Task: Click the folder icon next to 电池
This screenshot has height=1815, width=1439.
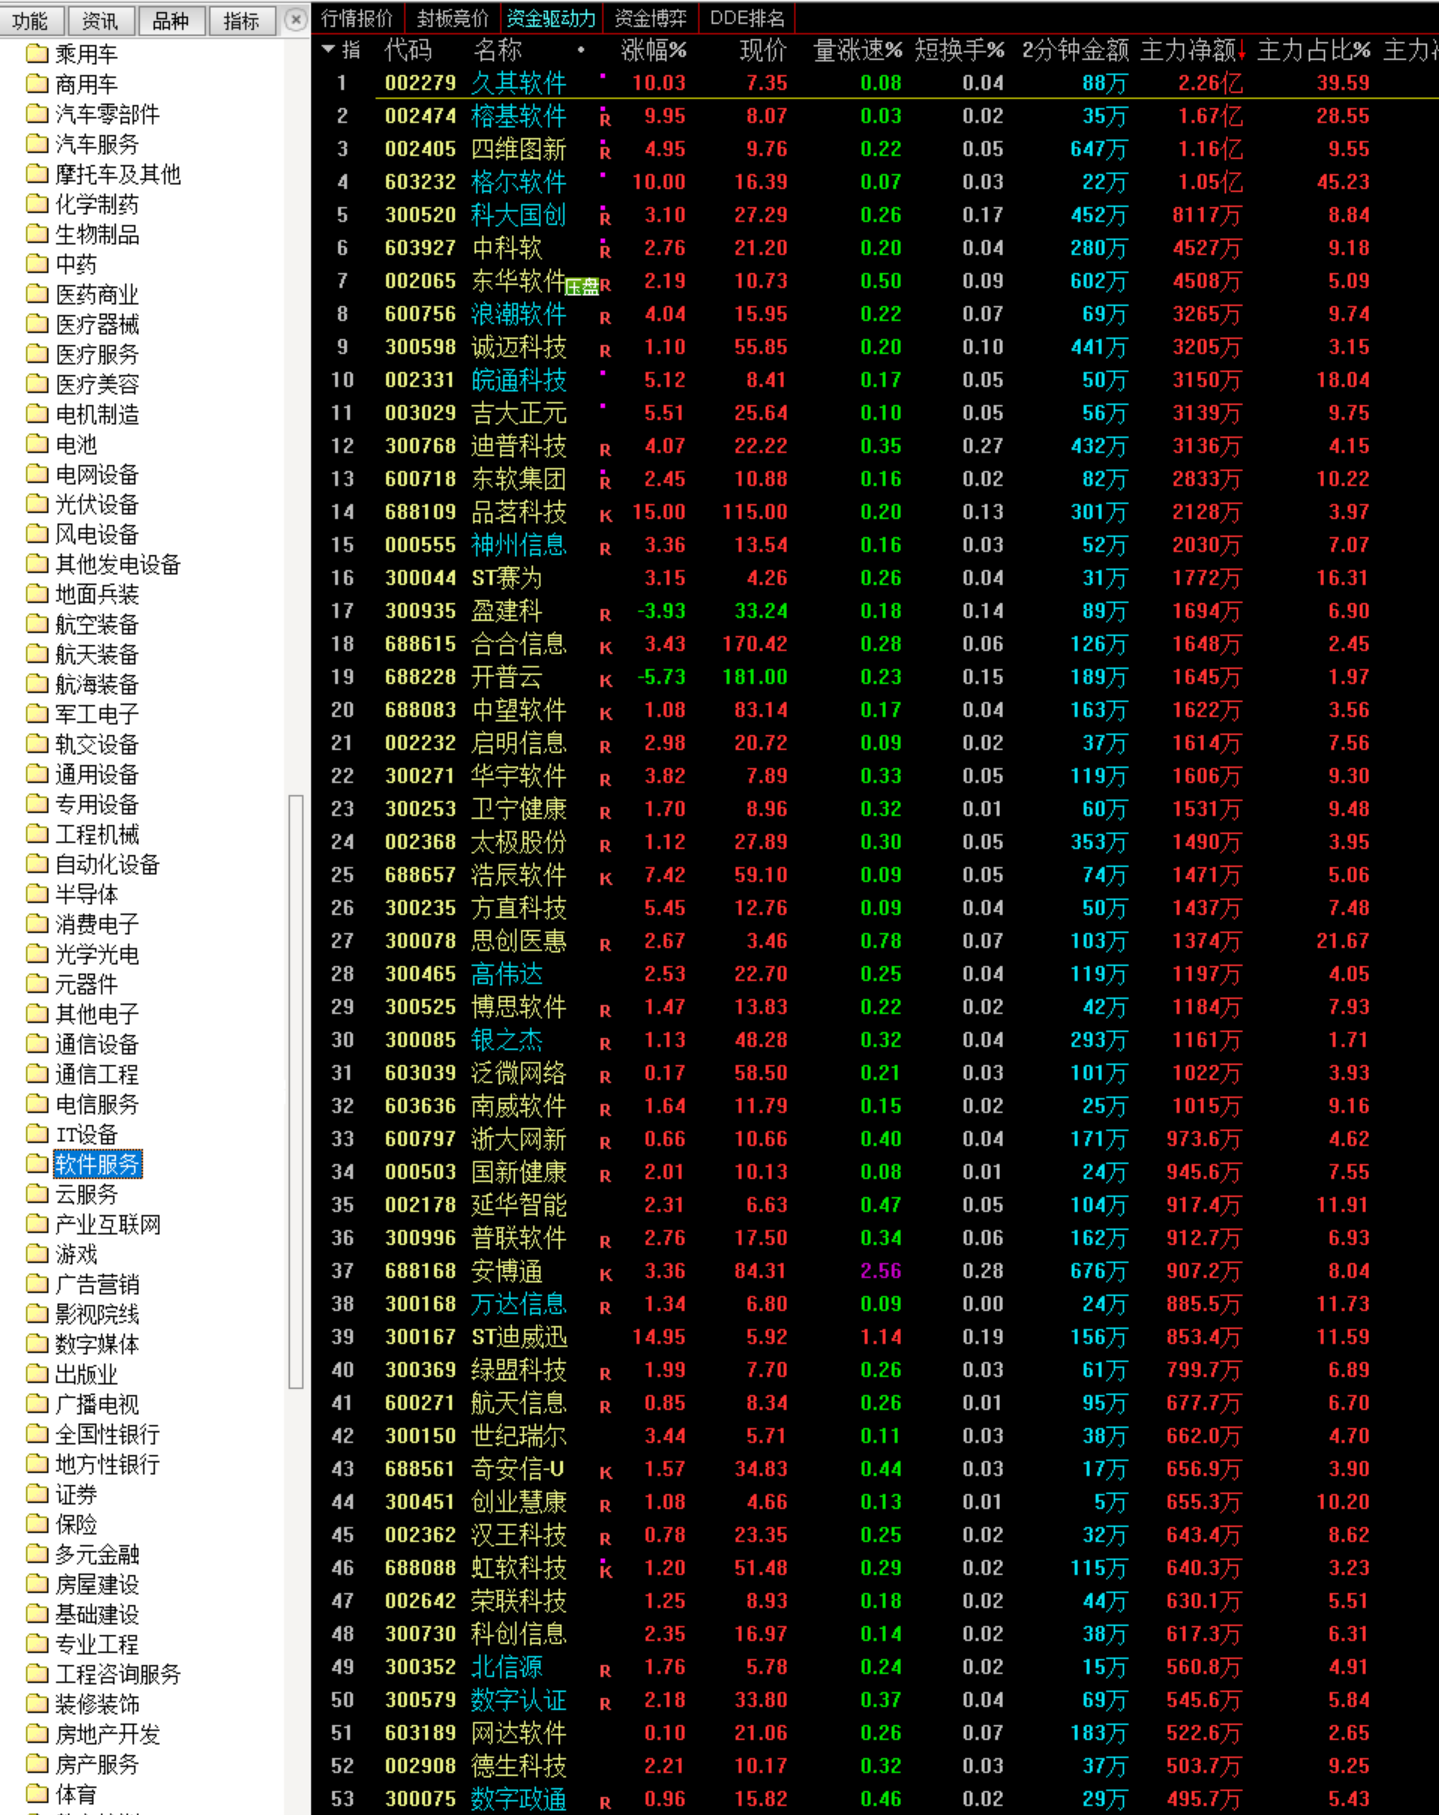Action: point(37,443)
